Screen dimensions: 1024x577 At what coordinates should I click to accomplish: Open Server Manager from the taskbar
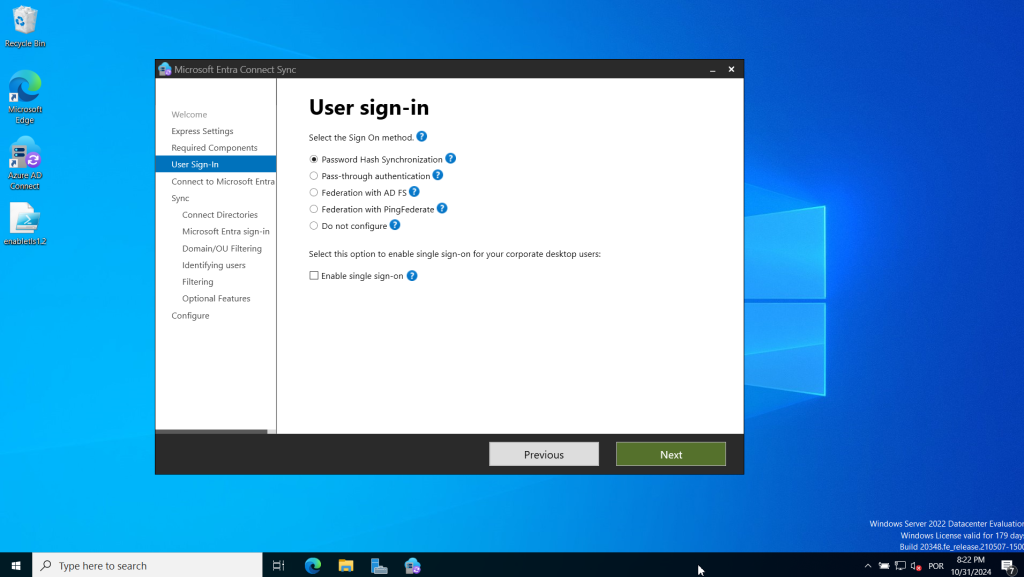379,565
